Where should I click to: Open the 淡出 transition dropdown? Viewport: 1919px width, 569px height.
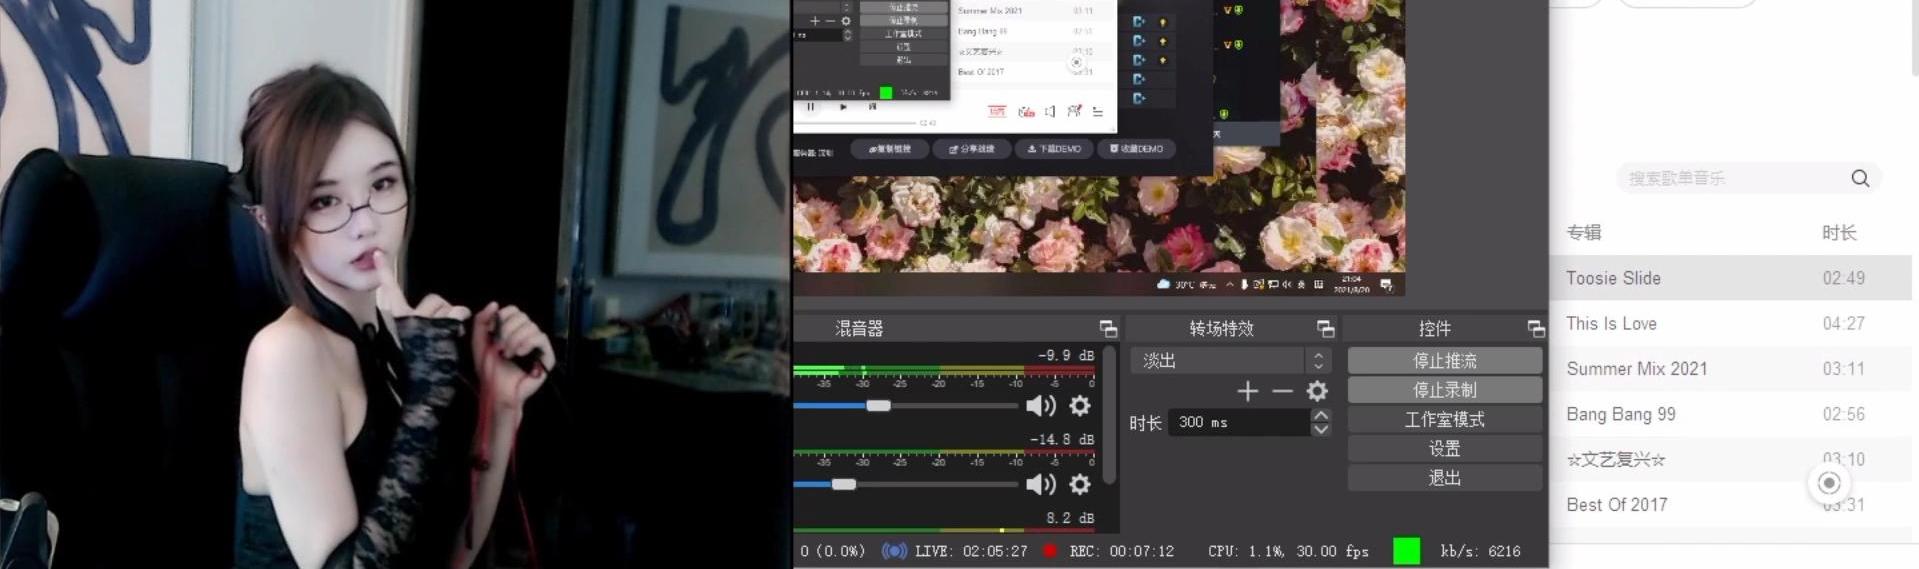(1229, 361)
